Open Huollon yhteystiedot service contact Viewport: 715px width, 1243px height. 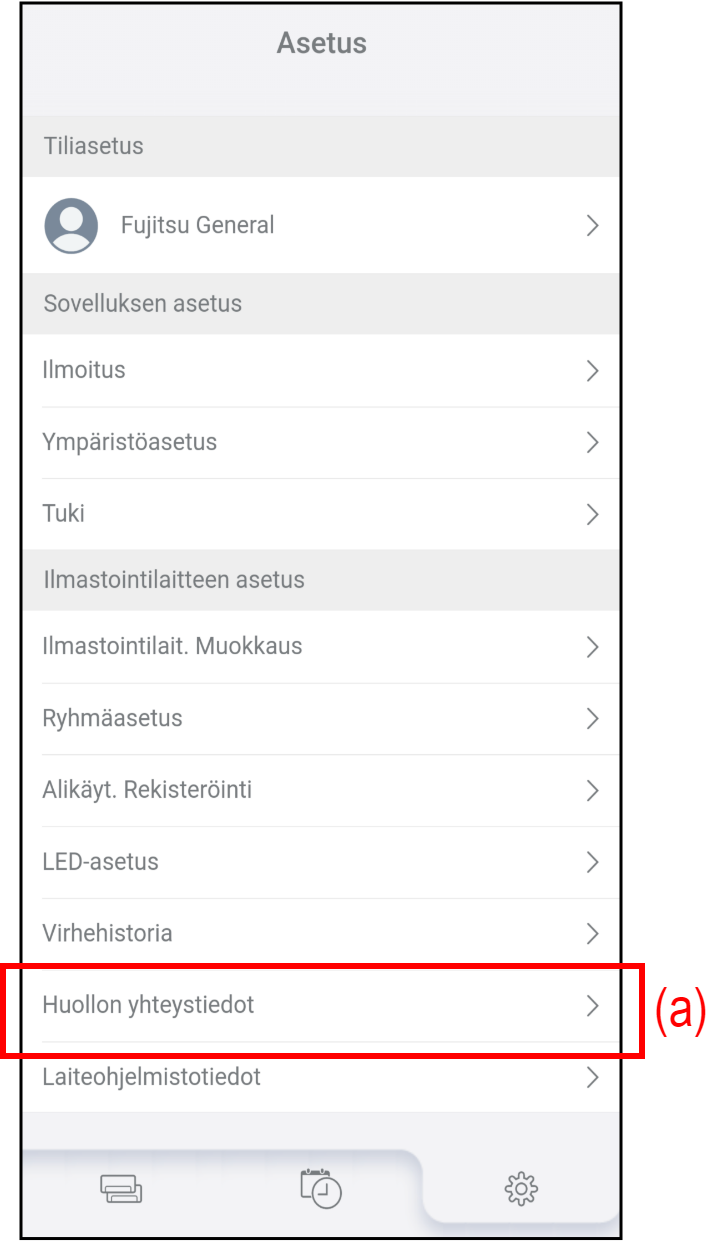pyautogui.click(x=148, y=1005)
